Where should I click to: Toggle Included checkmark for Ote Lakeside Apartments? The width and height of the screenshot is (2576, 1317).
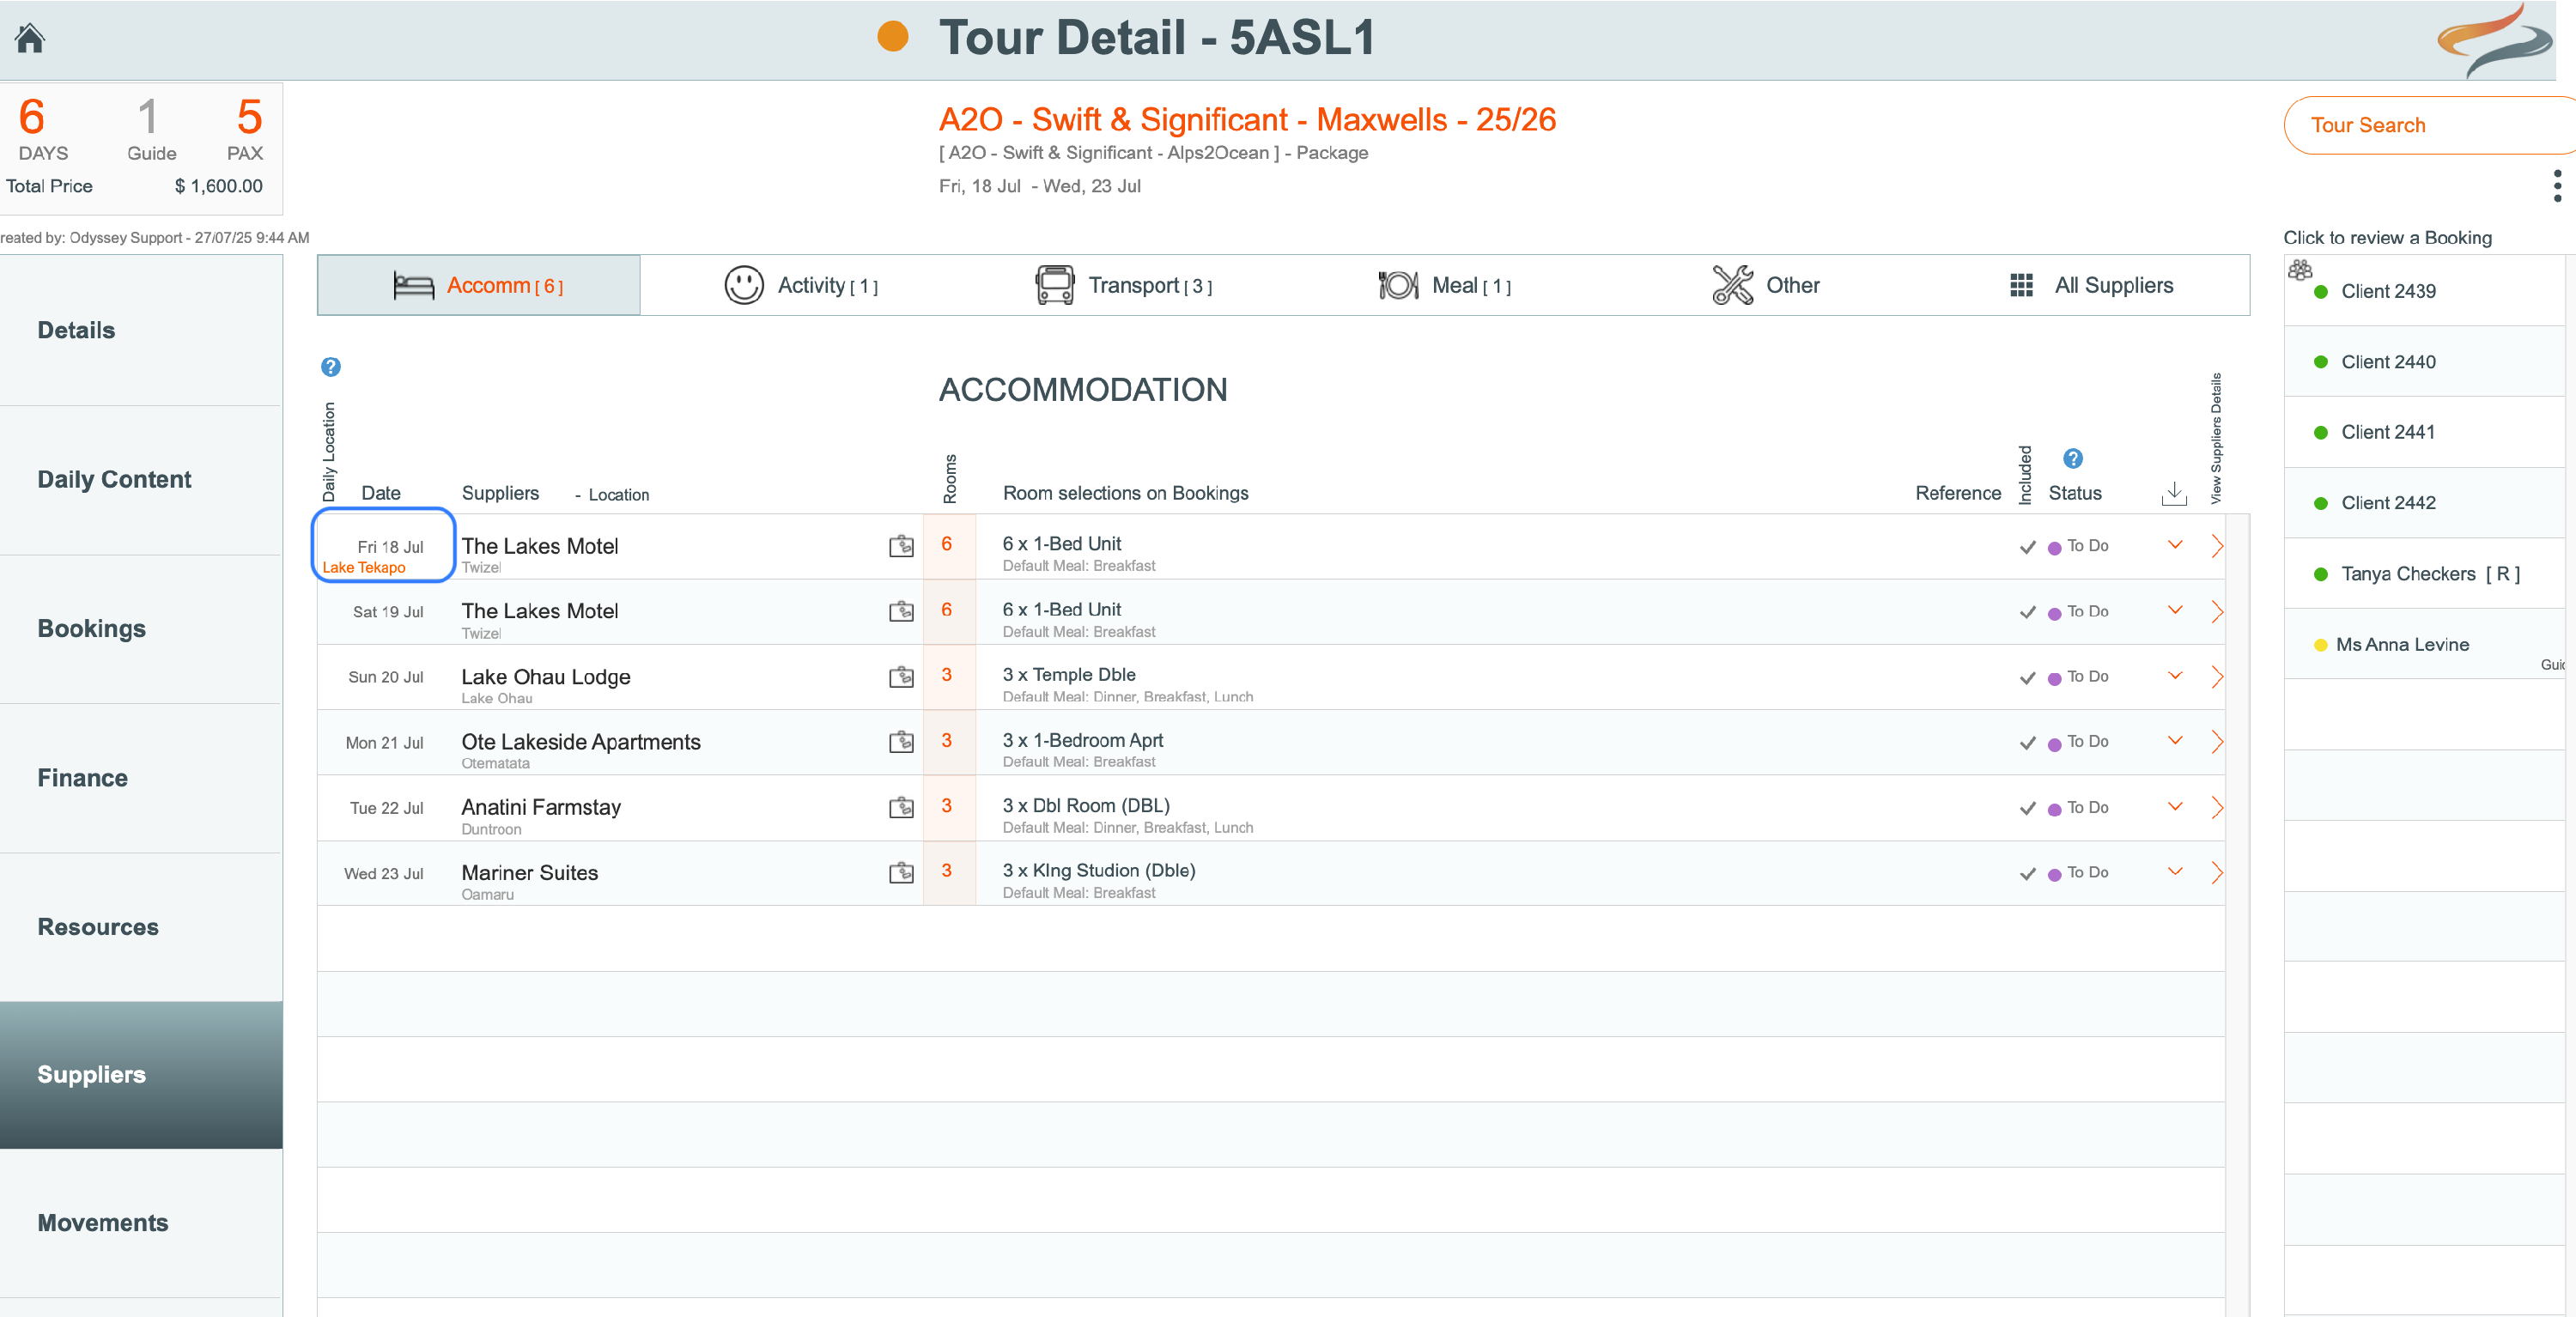coord(2027,743)
